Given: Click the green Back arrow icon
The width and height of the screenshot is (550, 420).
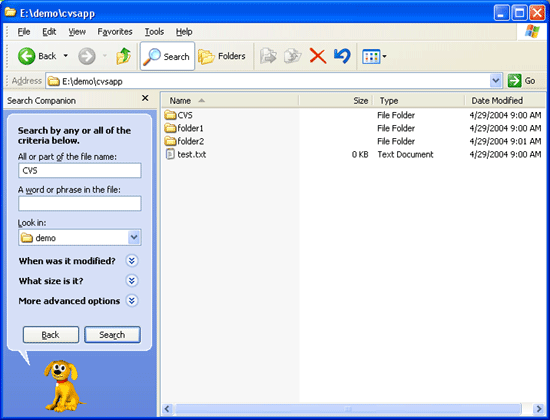Looking at the screenshot, I should tap(27, 56).
